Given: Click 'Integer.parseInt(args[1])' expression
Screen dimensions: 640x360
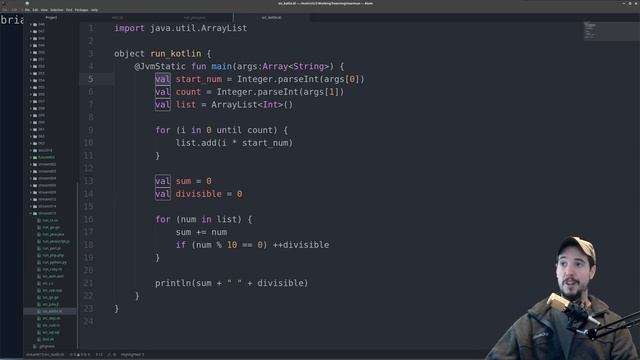Looking at the screenshot, I should 280,92.
